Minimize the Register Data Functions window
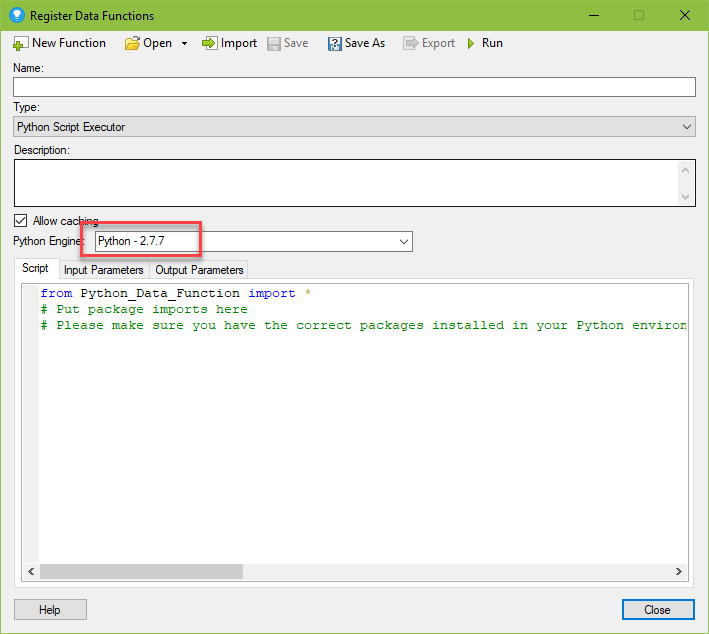This screenshot has height=634, width=709. click(x=594, y=15)
